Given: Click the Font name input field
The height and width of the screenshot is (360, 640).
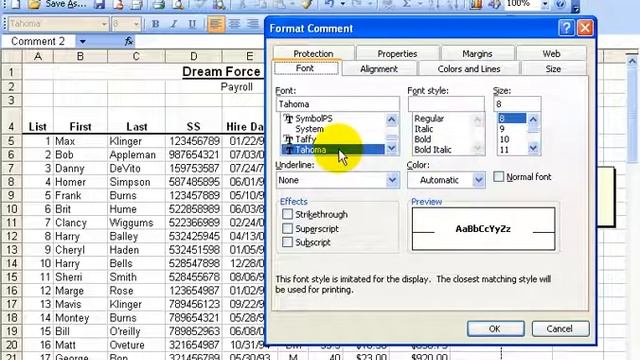Looking at the screenshot, I should point(338,104).
